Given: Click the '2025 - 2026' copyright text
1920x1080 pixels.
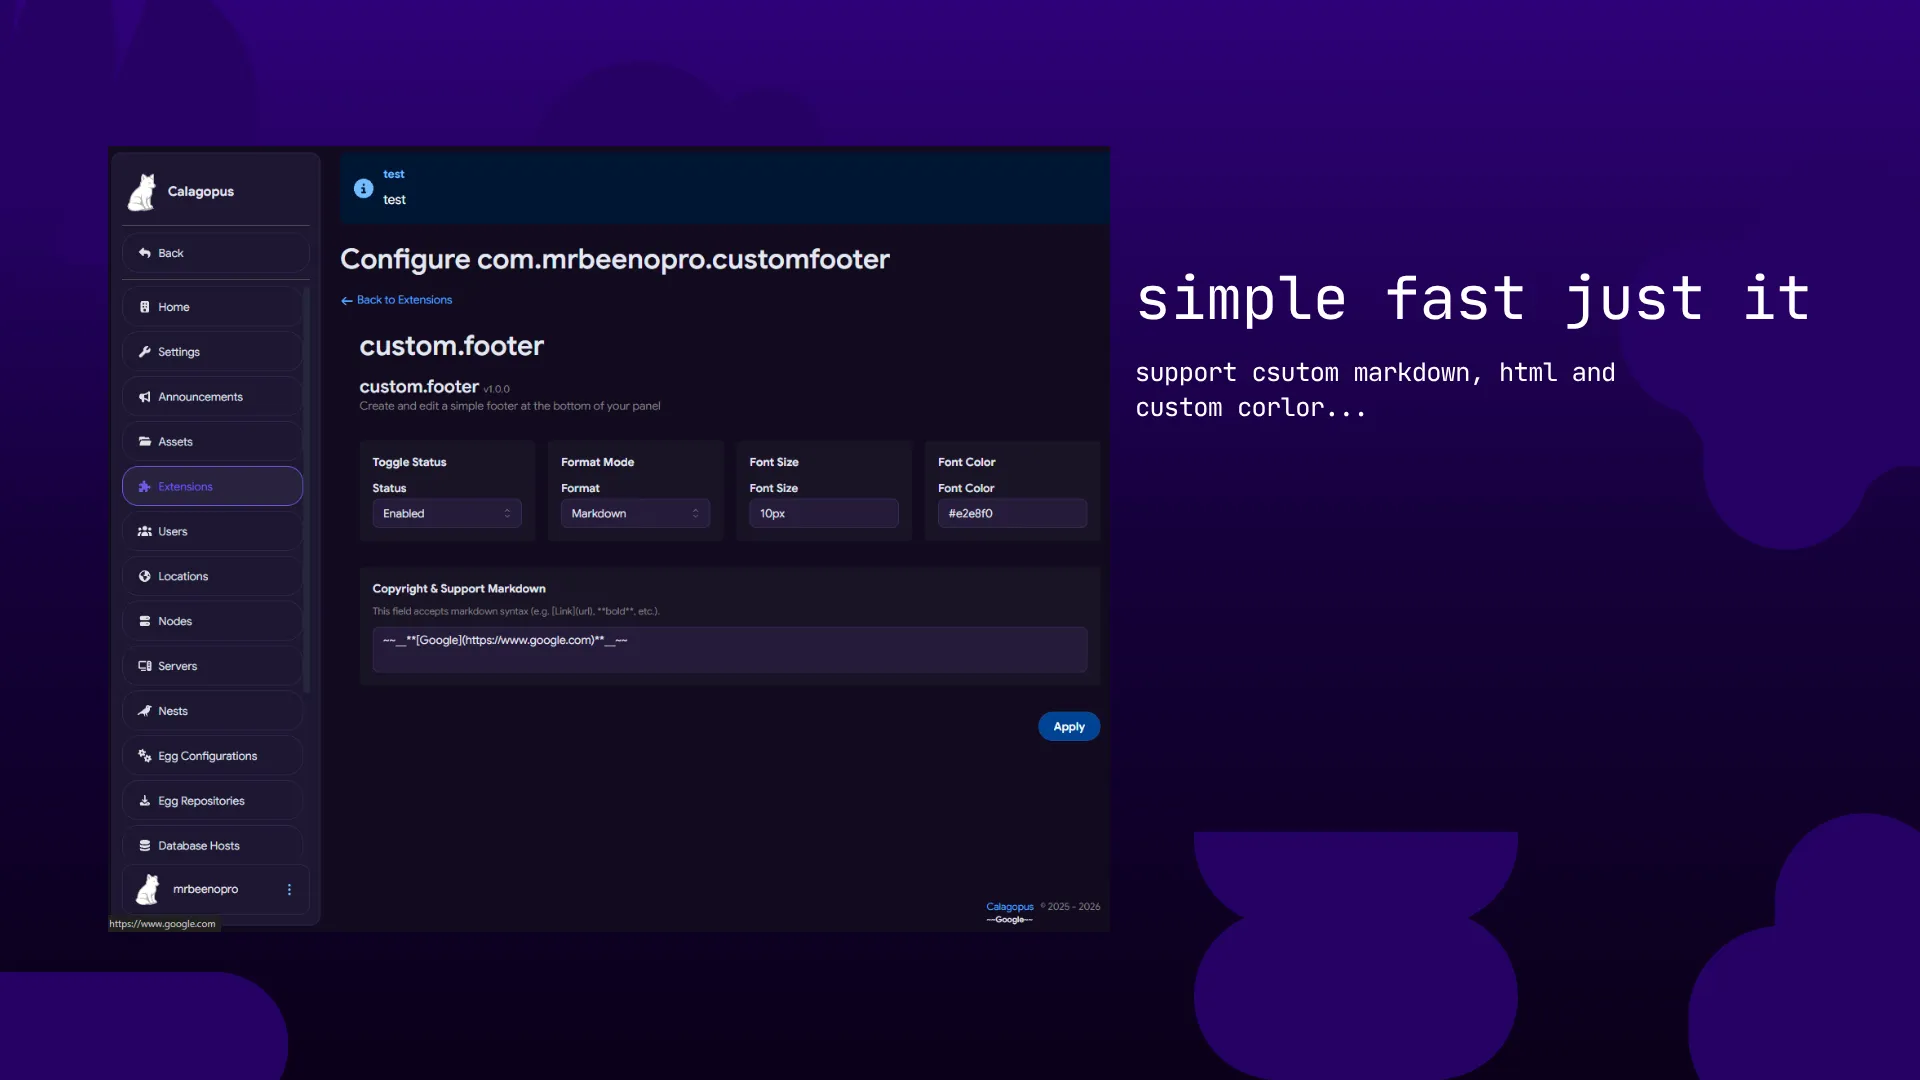Looking at the screenshot, I should pos(1073,907).
